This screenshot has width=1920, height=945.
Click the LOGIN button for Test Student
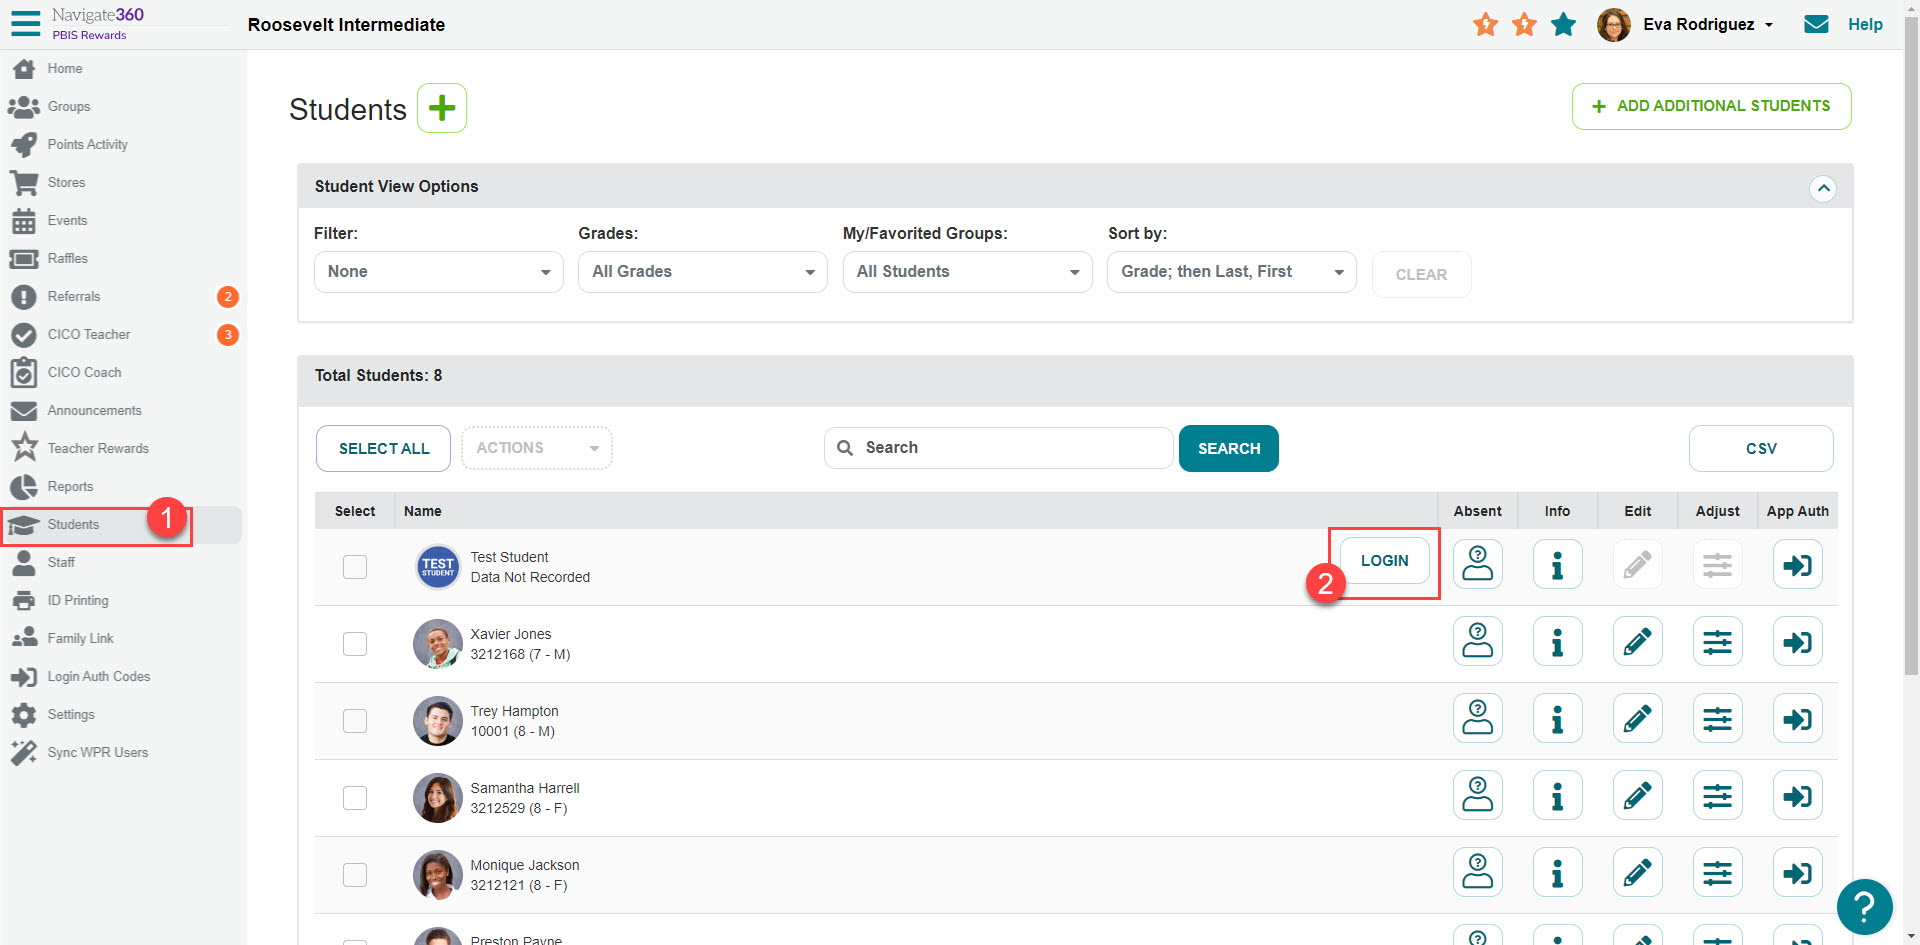[1384, 561]
